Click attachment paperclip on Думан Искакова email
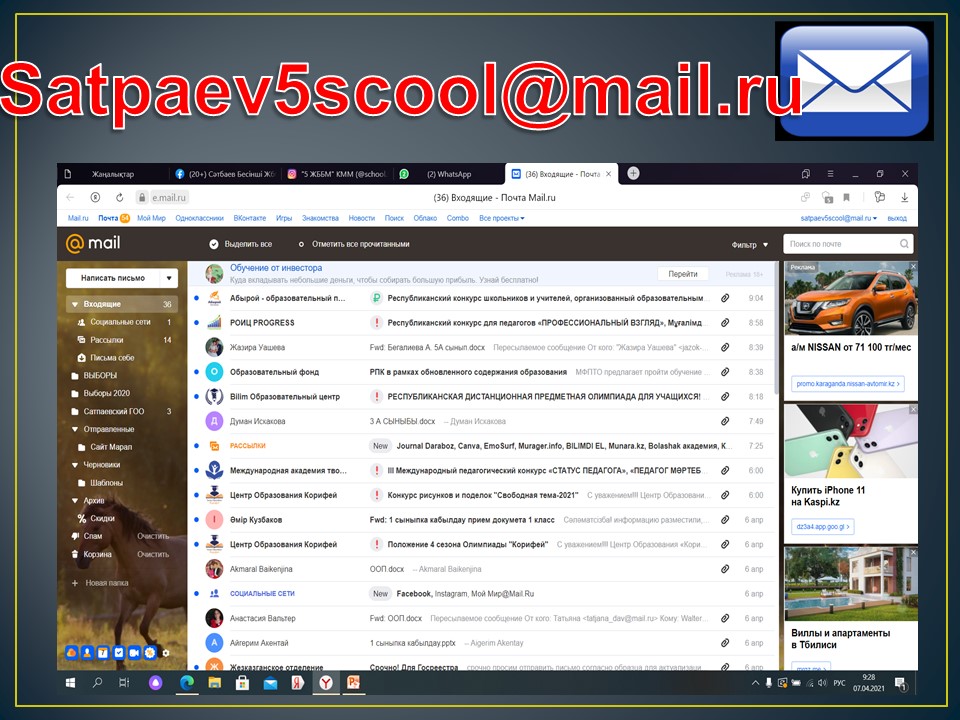The image size is (960, 720). pyautogui.click(x=725, y=421)
